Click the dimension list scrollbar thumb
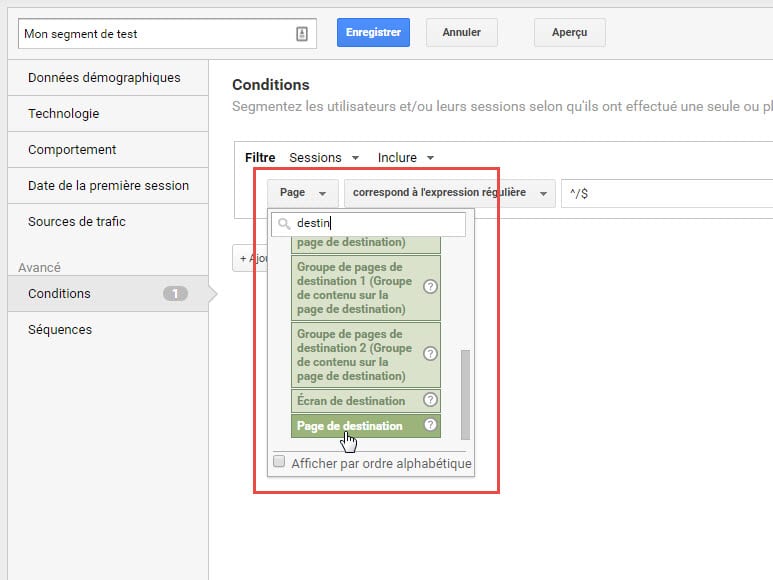This screenshot has height=580, width=773. [x=465, y=394]
